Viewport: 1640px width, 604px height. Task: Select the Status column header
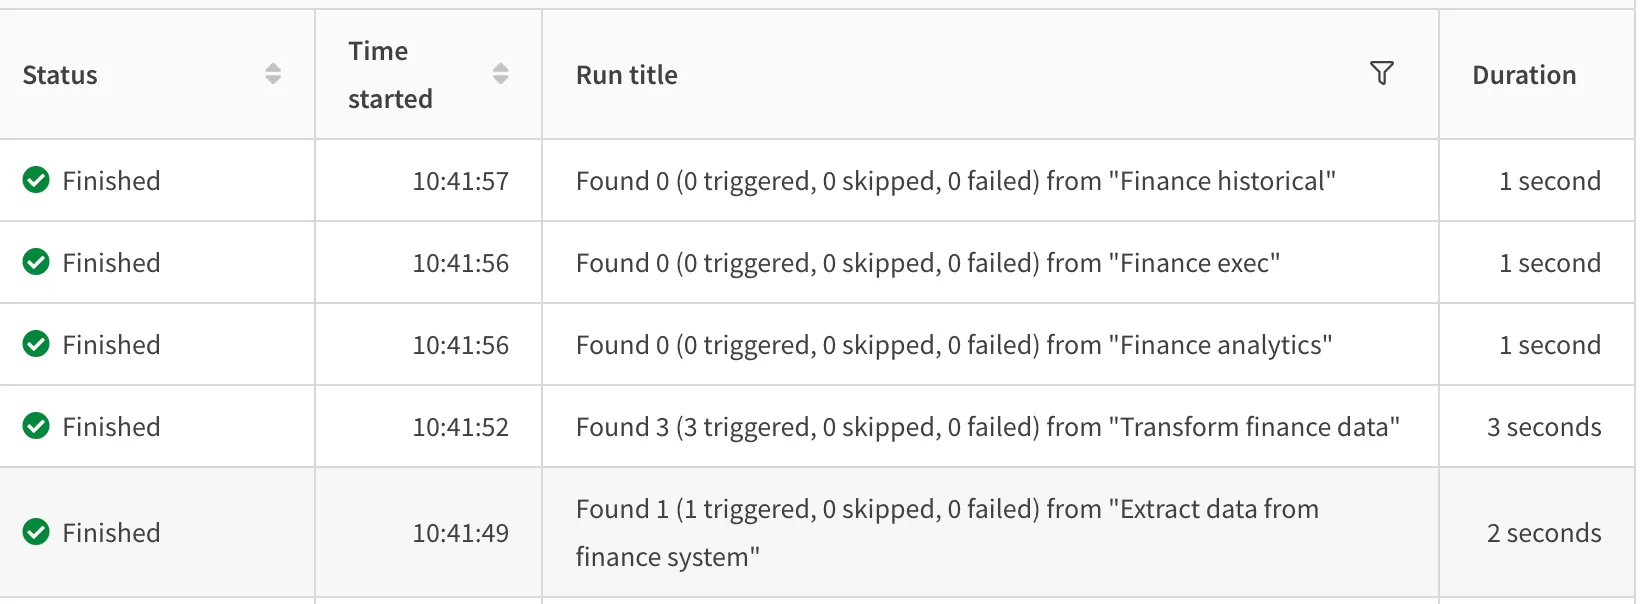[x=60, y=74]
